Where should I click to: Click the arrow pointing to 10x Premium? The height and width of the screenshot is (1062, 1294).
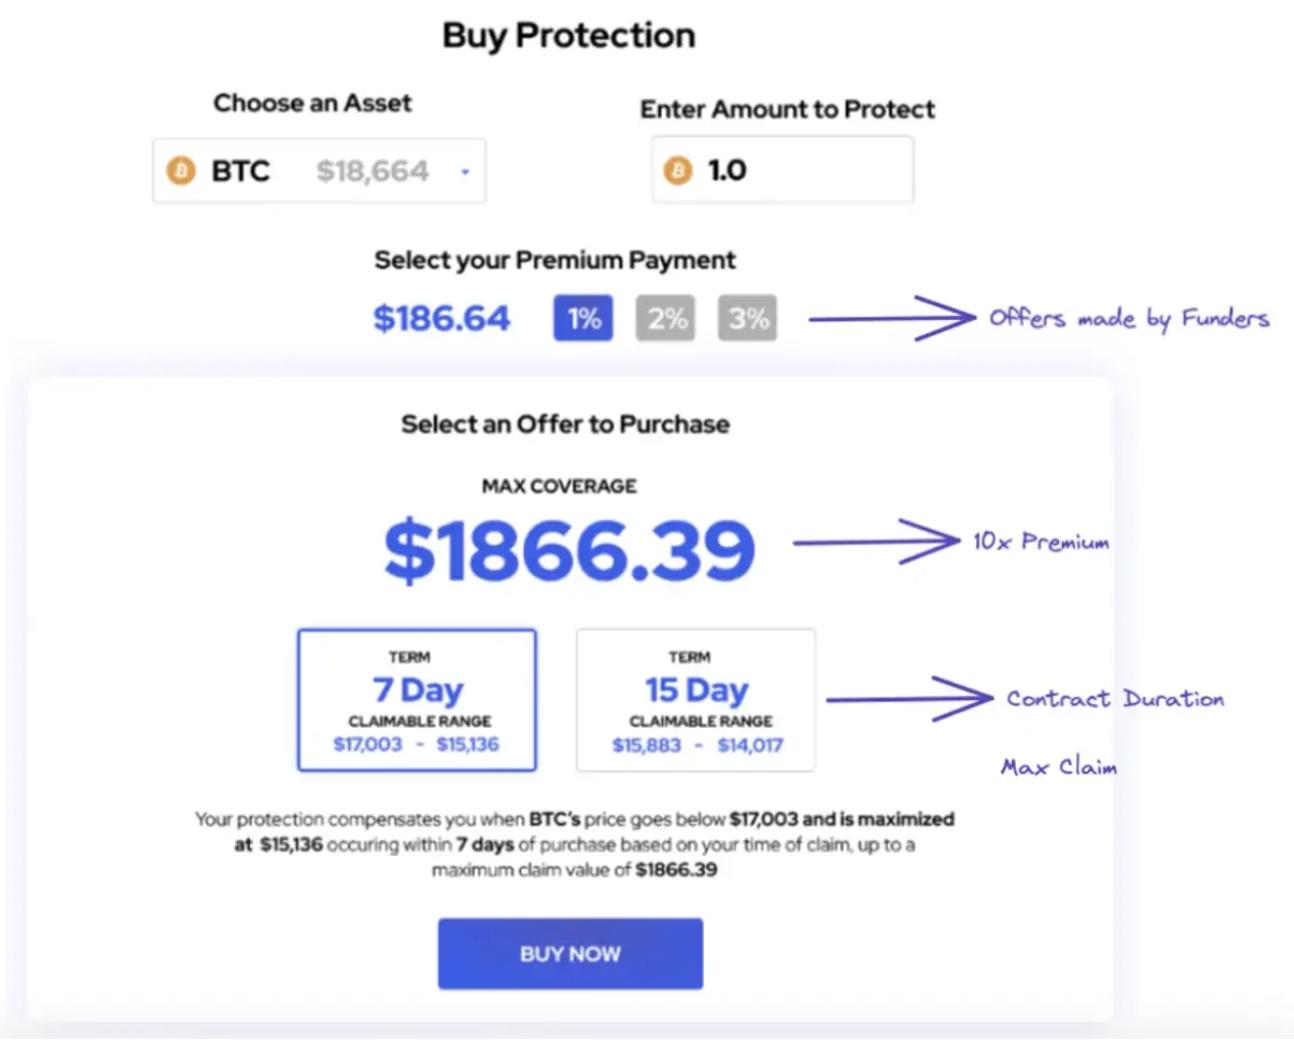click(x=875, y=542)
